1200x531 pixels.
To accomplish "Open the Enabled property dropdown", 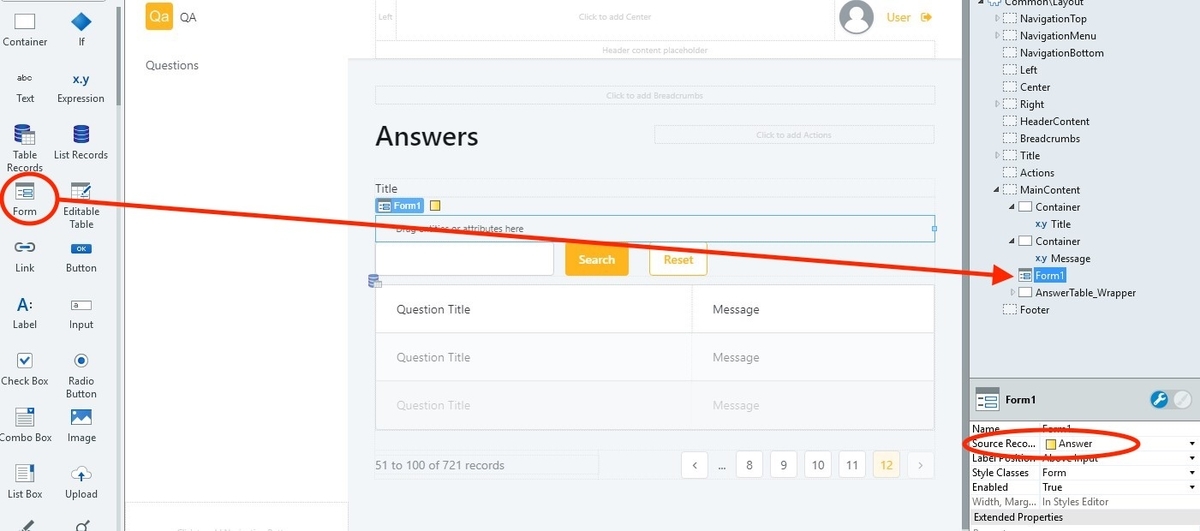I will point(1192,487).
